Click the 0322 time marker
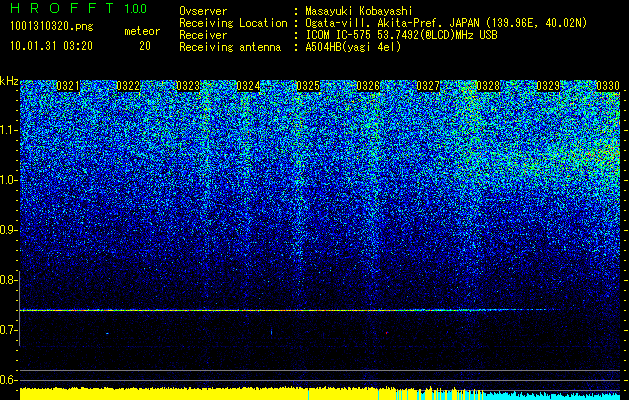Screen dimensions: 629x400 pos(128,86)
